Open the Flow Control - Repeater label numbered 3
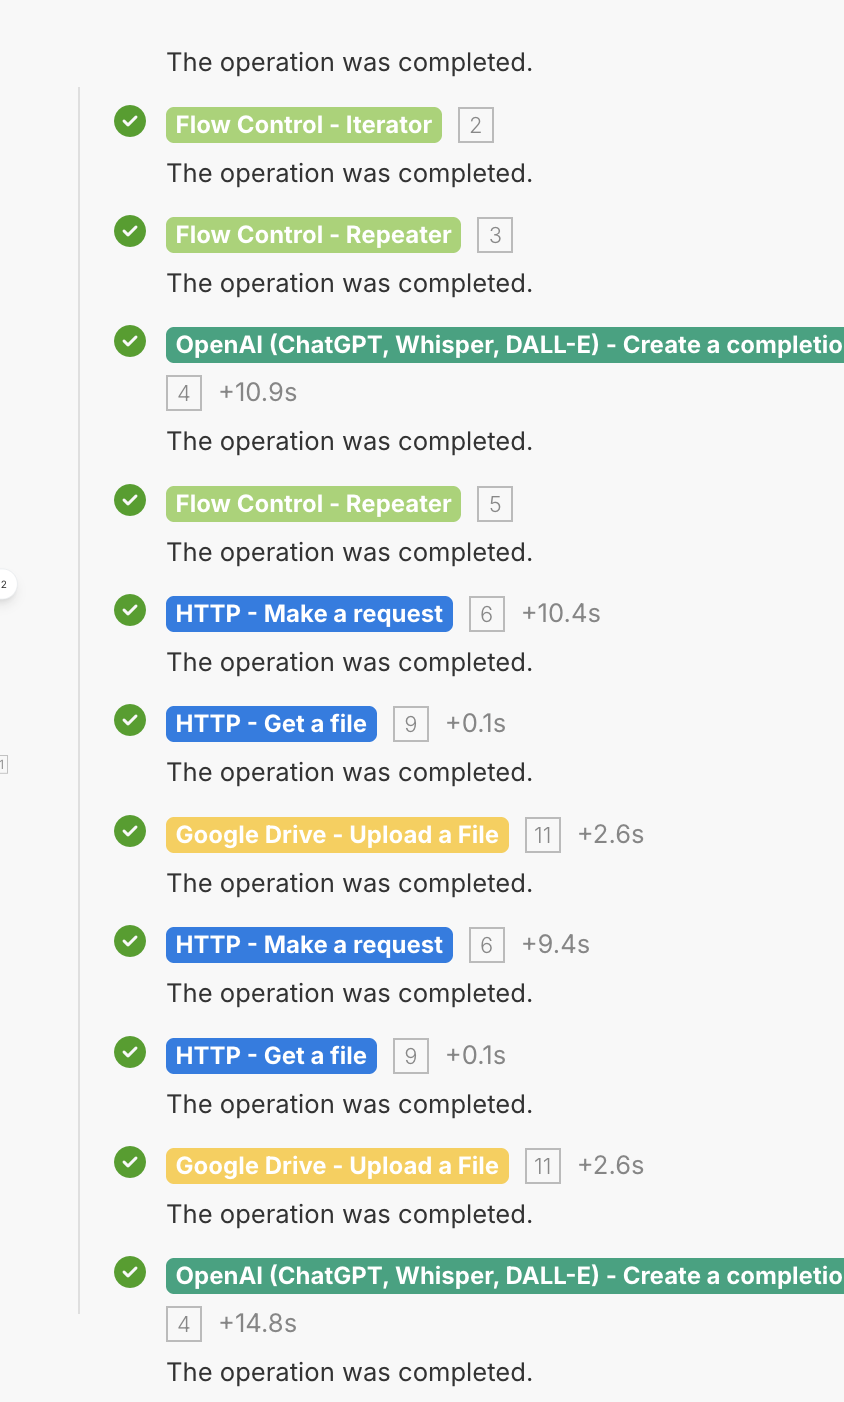Screen dimensions: 844x1402 point(314,235)
